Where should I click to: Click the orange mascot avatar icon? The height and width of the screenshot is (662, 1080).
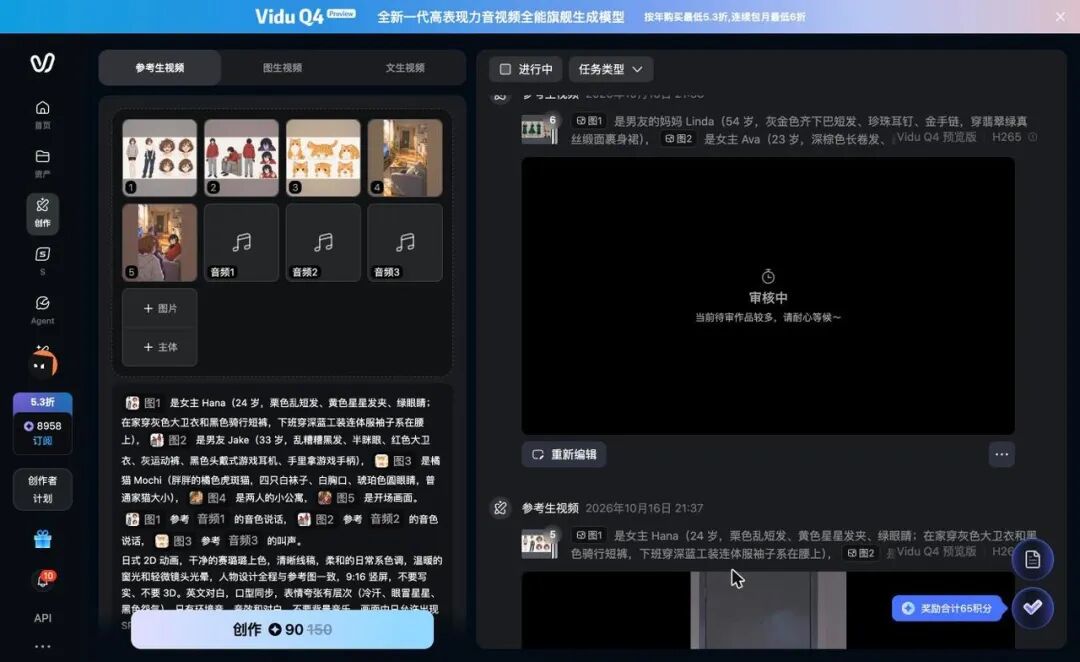coord(43,362)
